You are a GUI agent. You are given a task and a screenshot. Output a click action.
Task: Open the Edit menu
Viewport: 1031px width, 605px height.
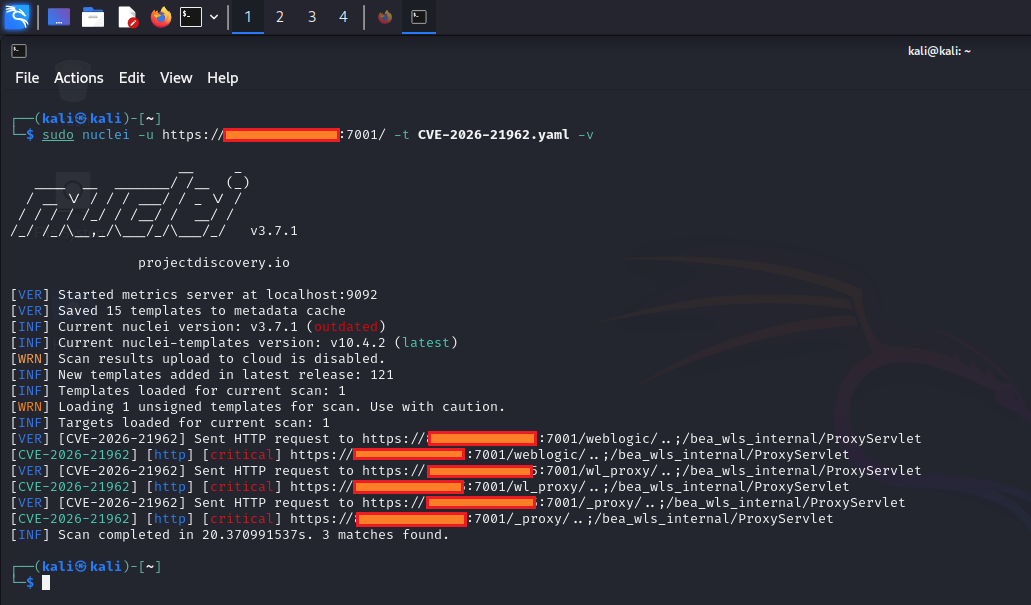[x=131, y=77]
